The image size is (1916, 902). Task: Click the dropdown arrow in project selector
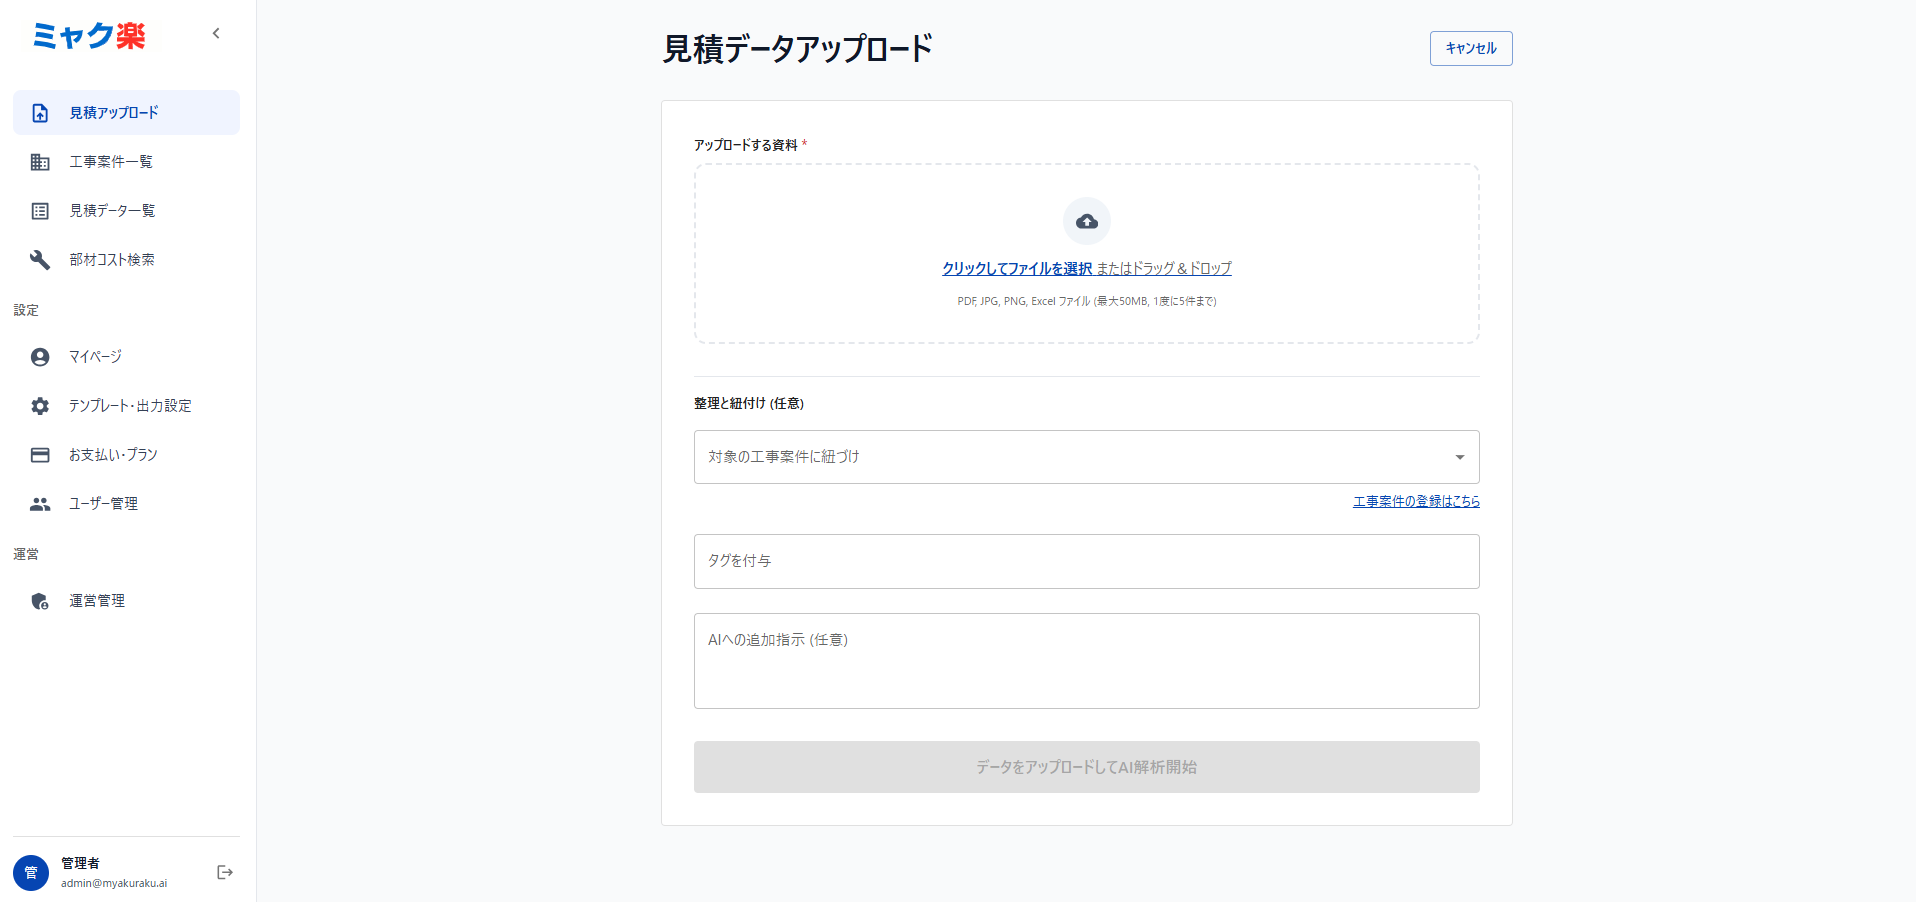point(1459,457)
